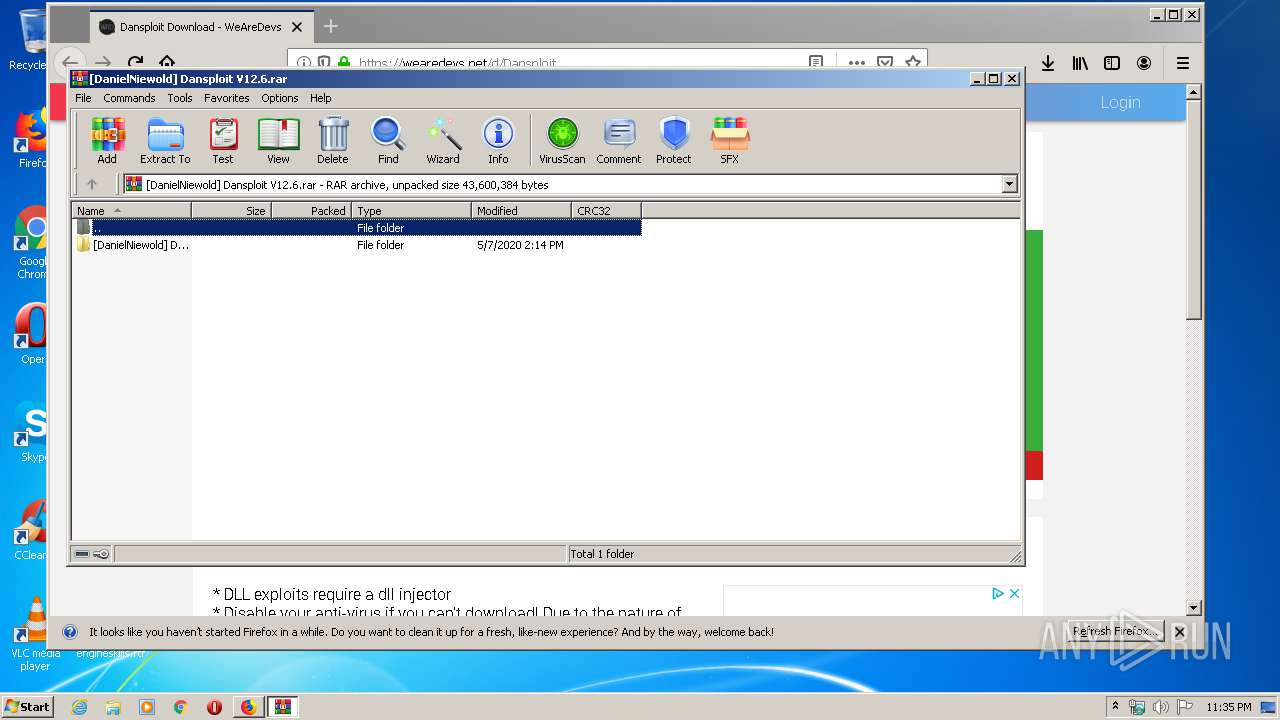Close the Dansploit Download tab
This screenshot has height=720, width=1280.
coord(297,27)
